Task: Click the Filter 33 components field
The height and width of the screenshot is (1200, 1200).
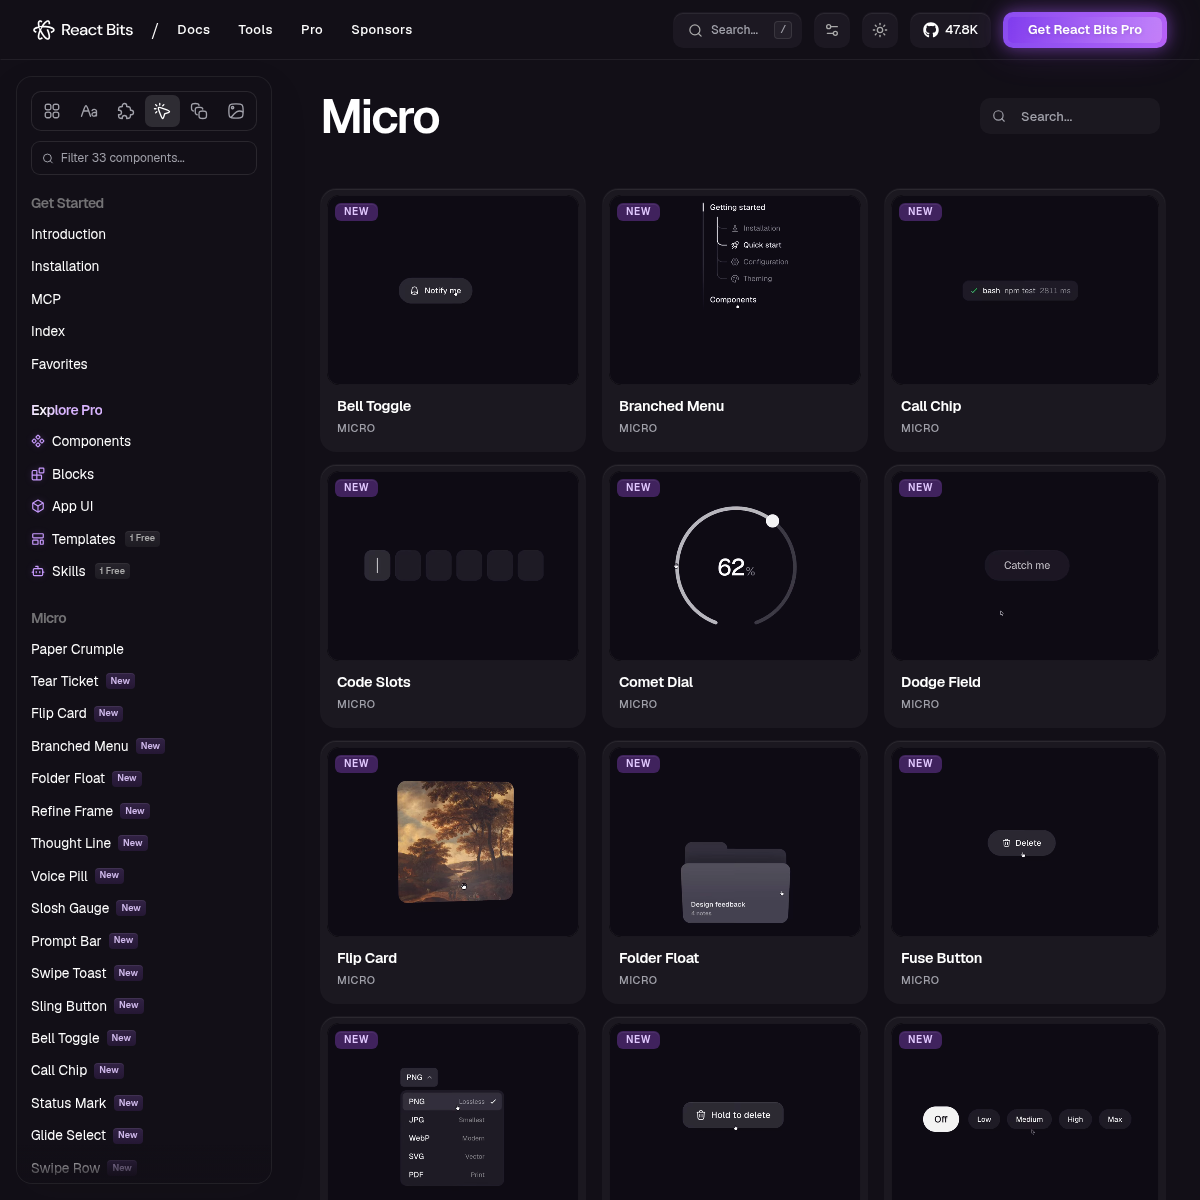Action: [x=144, y=158]
